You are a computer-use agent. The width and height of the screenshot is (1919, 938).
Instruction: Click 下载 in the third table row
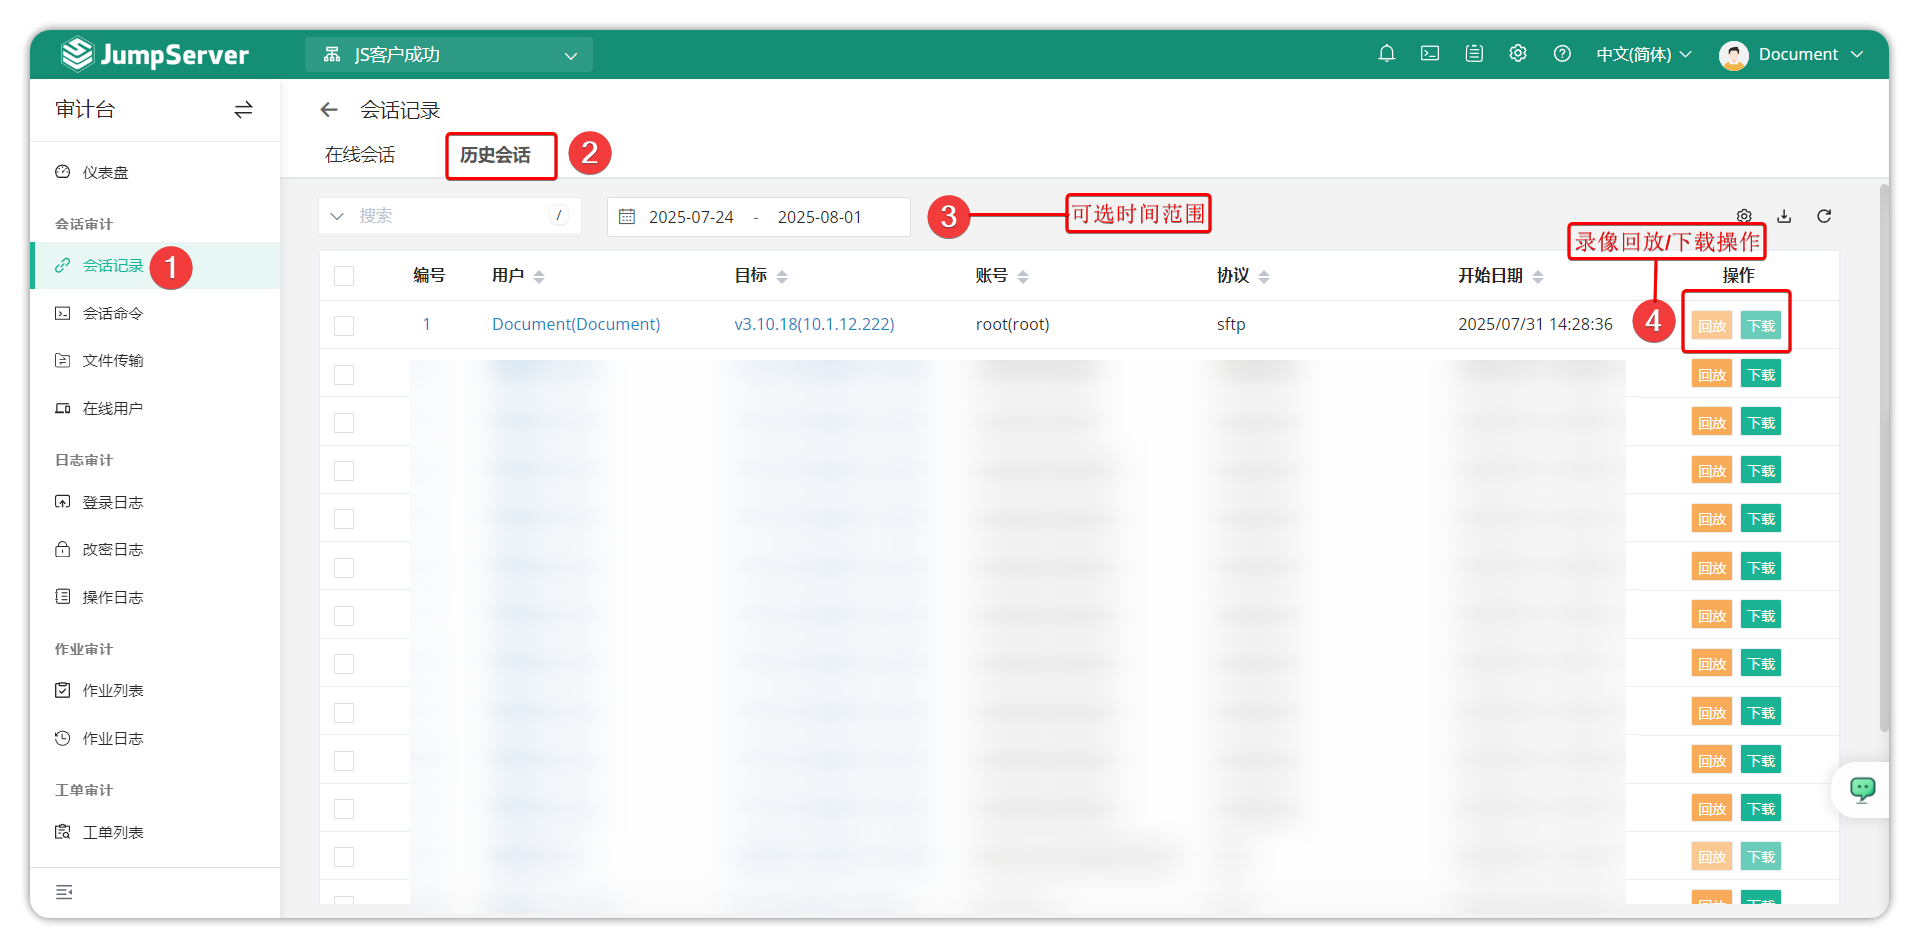pos(1761,423)
